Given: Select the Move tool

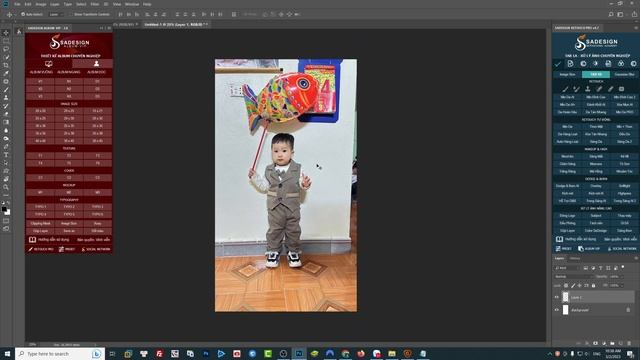Looking at the screenshot, I should tap(6, 33).
